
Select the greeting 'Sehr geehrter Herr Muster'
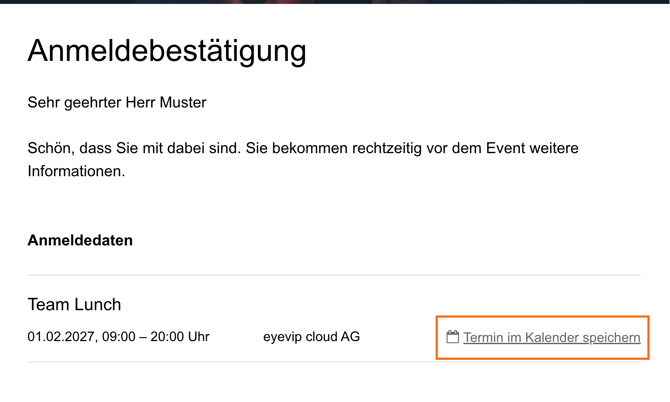point(117,102)
